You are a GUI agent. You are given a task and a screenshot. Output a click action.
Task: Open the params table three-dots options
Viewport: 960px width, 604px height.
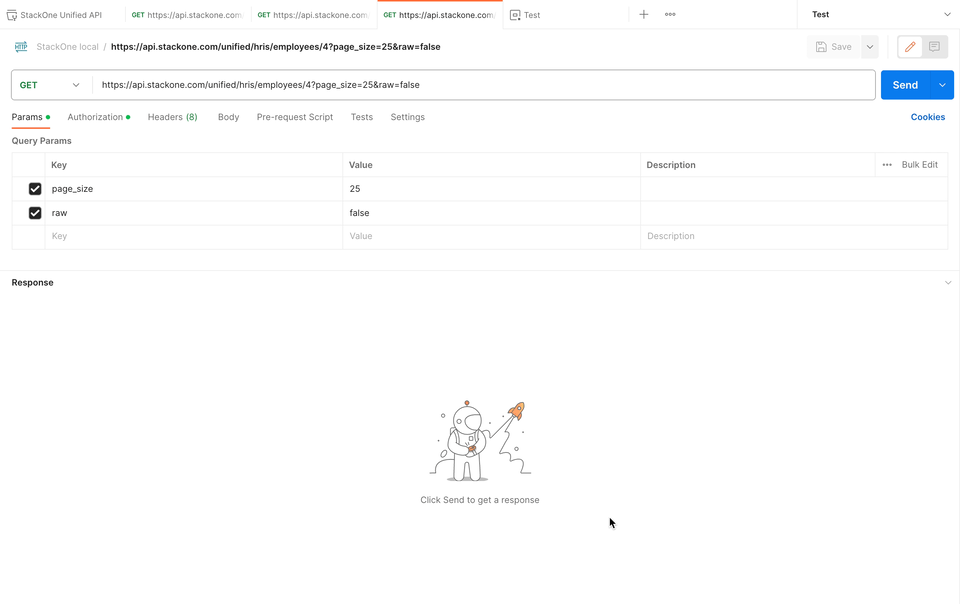[x=887, y=165]
